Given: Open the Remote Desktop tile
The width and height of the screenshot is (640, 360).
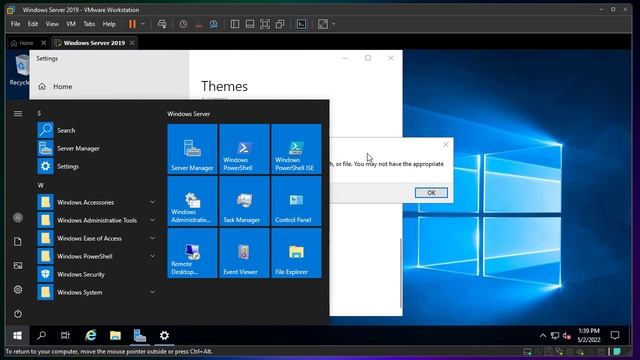Looking at the screenshot, I should (192, 253).
